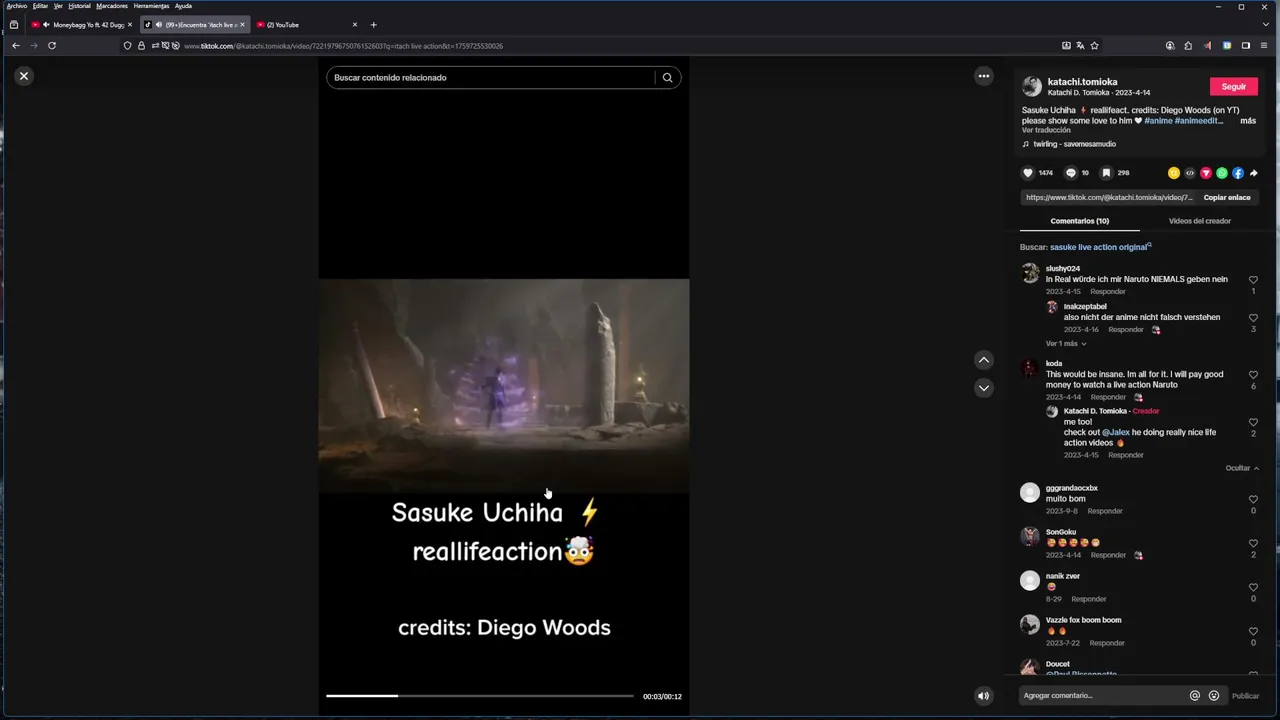Mute the video using speaker icon
The height and width of the screenshot is (720, 1280).
983,696
